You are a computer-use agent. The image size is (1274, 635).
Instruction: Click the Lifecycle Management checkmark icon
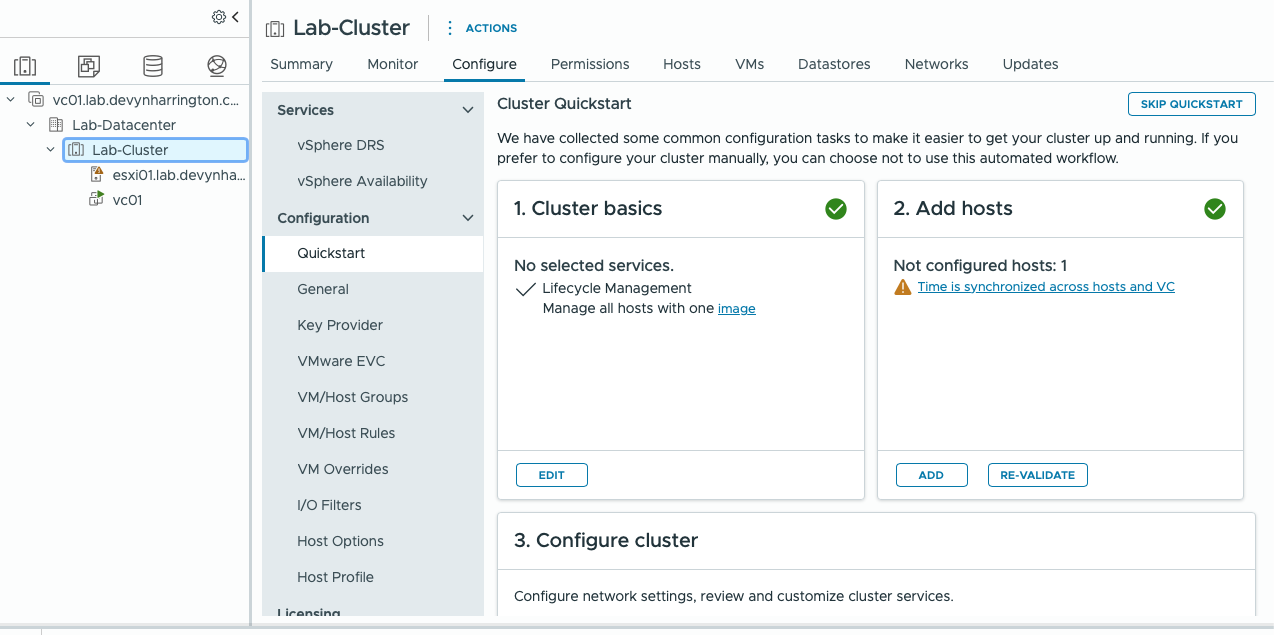click(x=525, y=289)
